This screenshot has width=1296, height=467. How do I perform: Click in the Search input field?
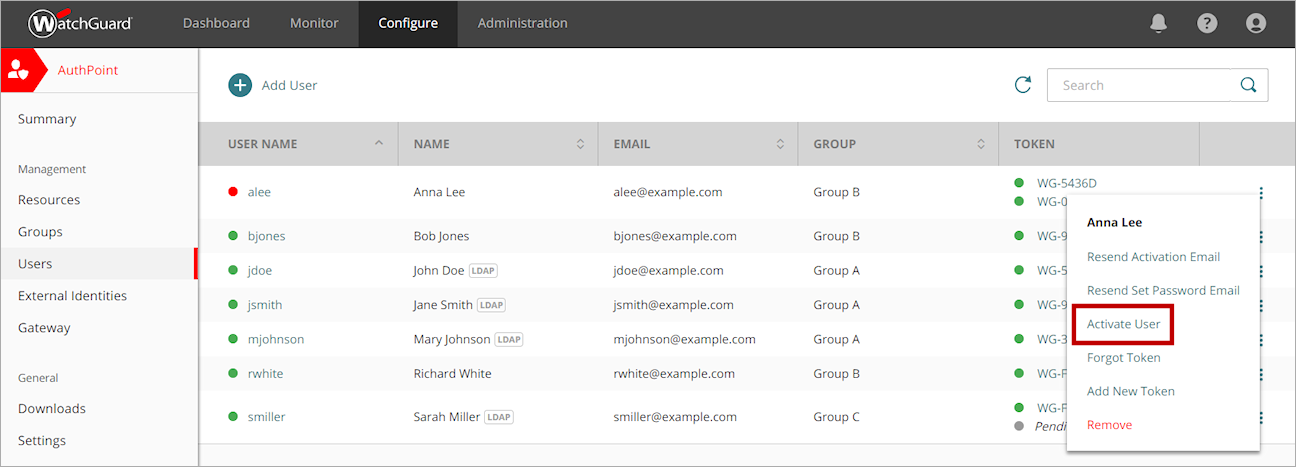coord(1140,85)
